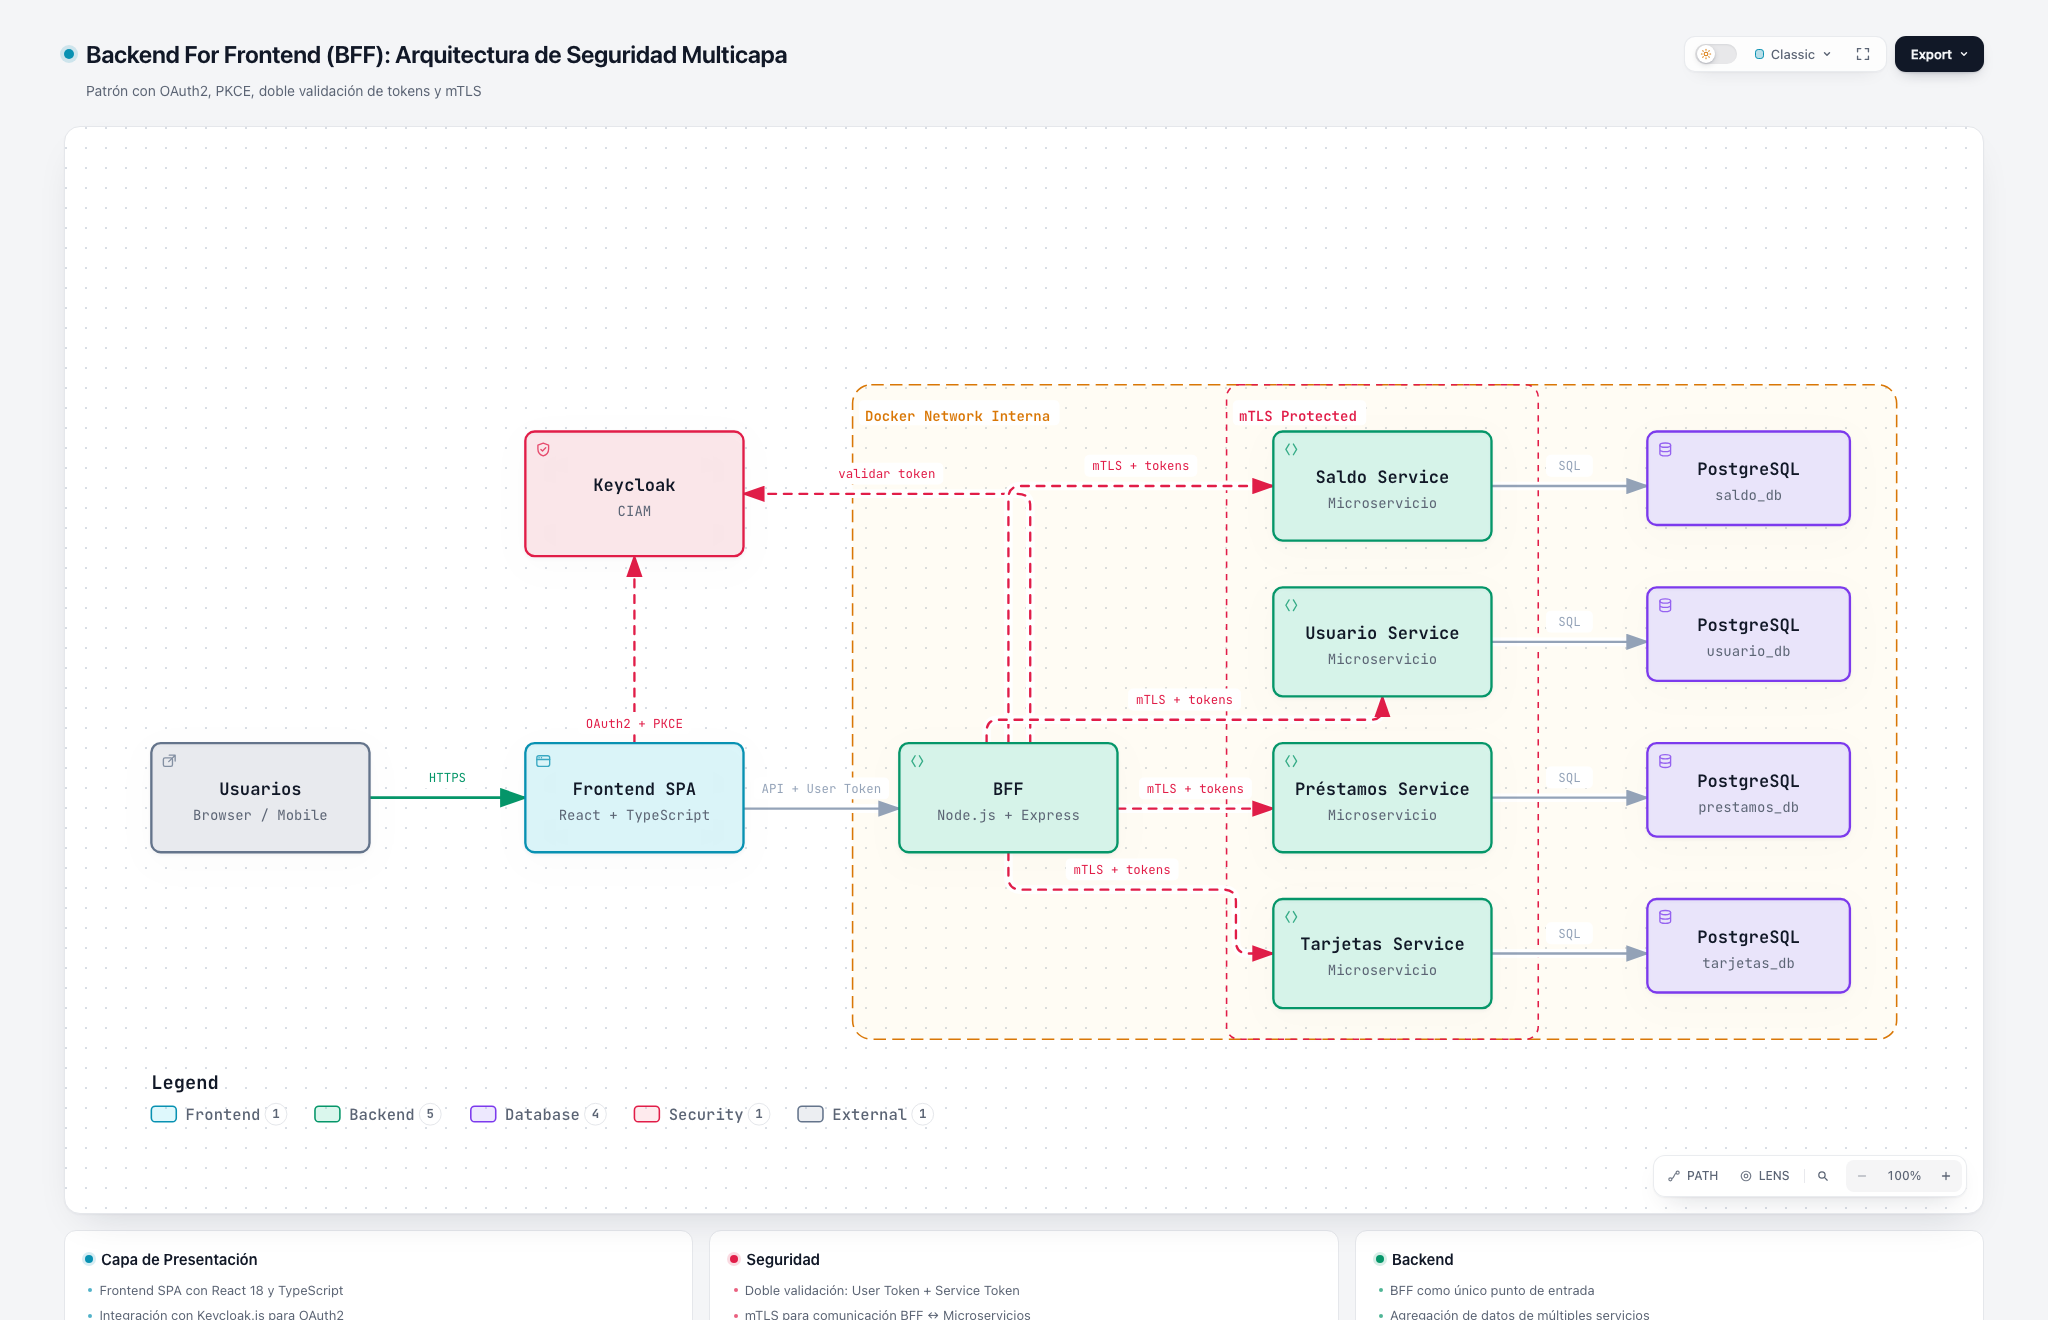
Task: Click the Backend card heading at bottom
Action: click(1422, 1259)
